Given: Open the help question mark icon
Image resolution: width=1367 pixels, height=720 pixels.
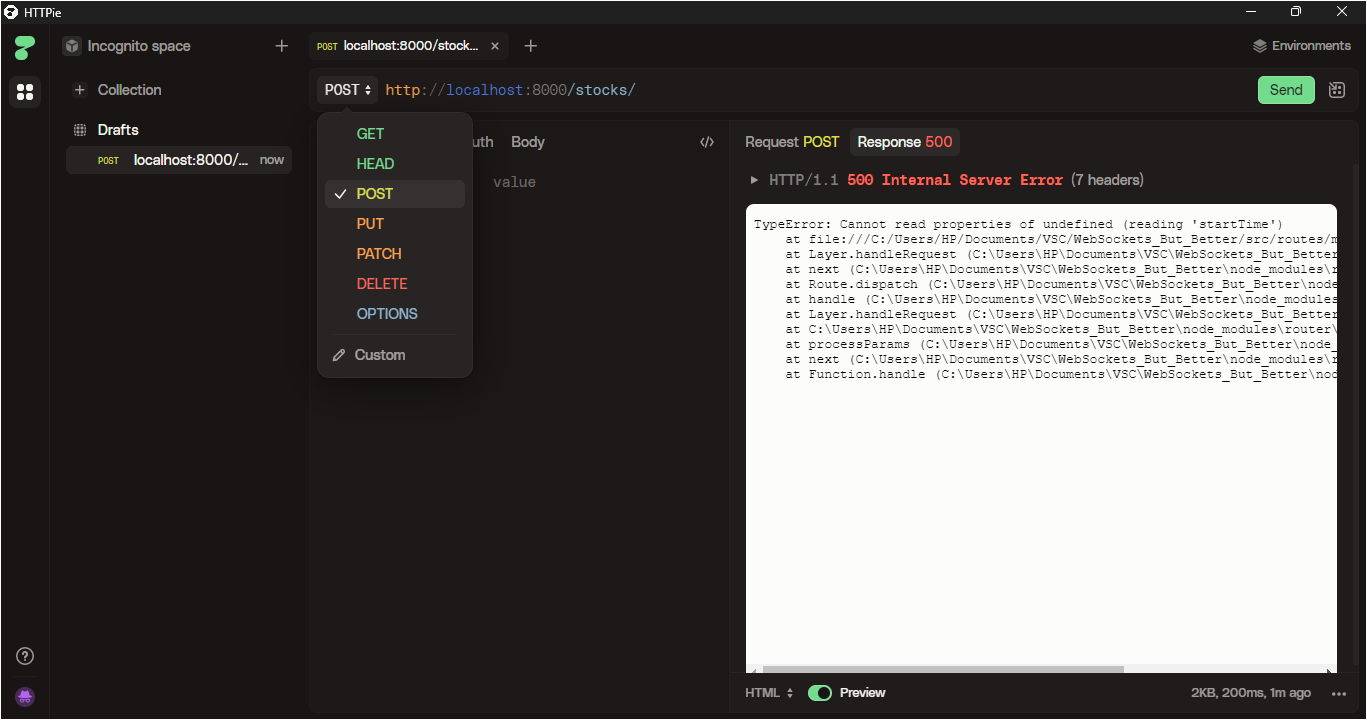Looking at the screenshot, I should 25,656.
